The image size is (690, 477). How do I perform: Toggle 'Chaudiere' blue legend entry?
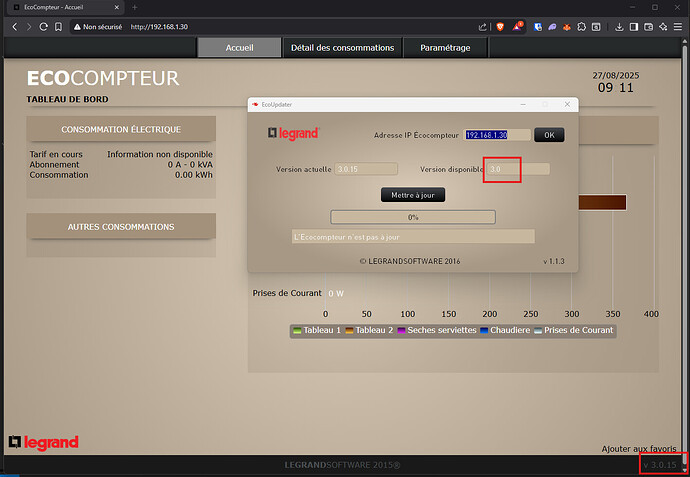[x=487, y=330]
